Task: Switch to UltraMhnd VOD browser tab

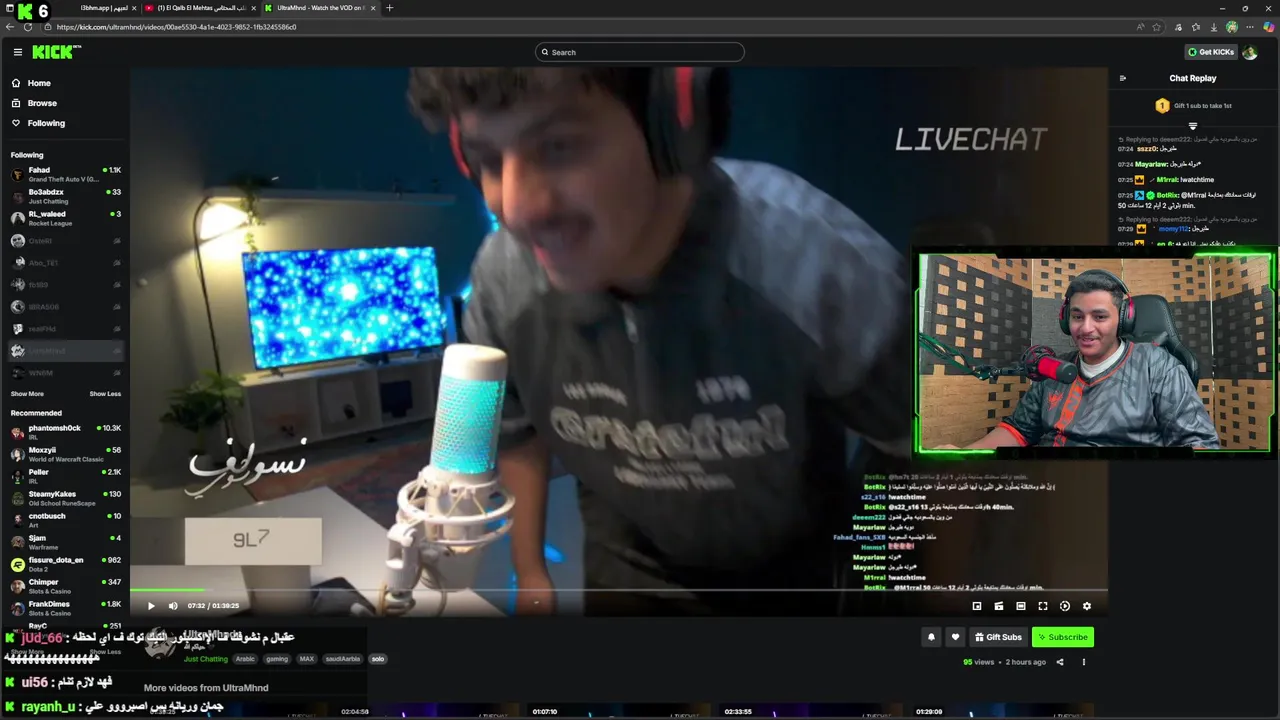Action: tap(322, 8)
